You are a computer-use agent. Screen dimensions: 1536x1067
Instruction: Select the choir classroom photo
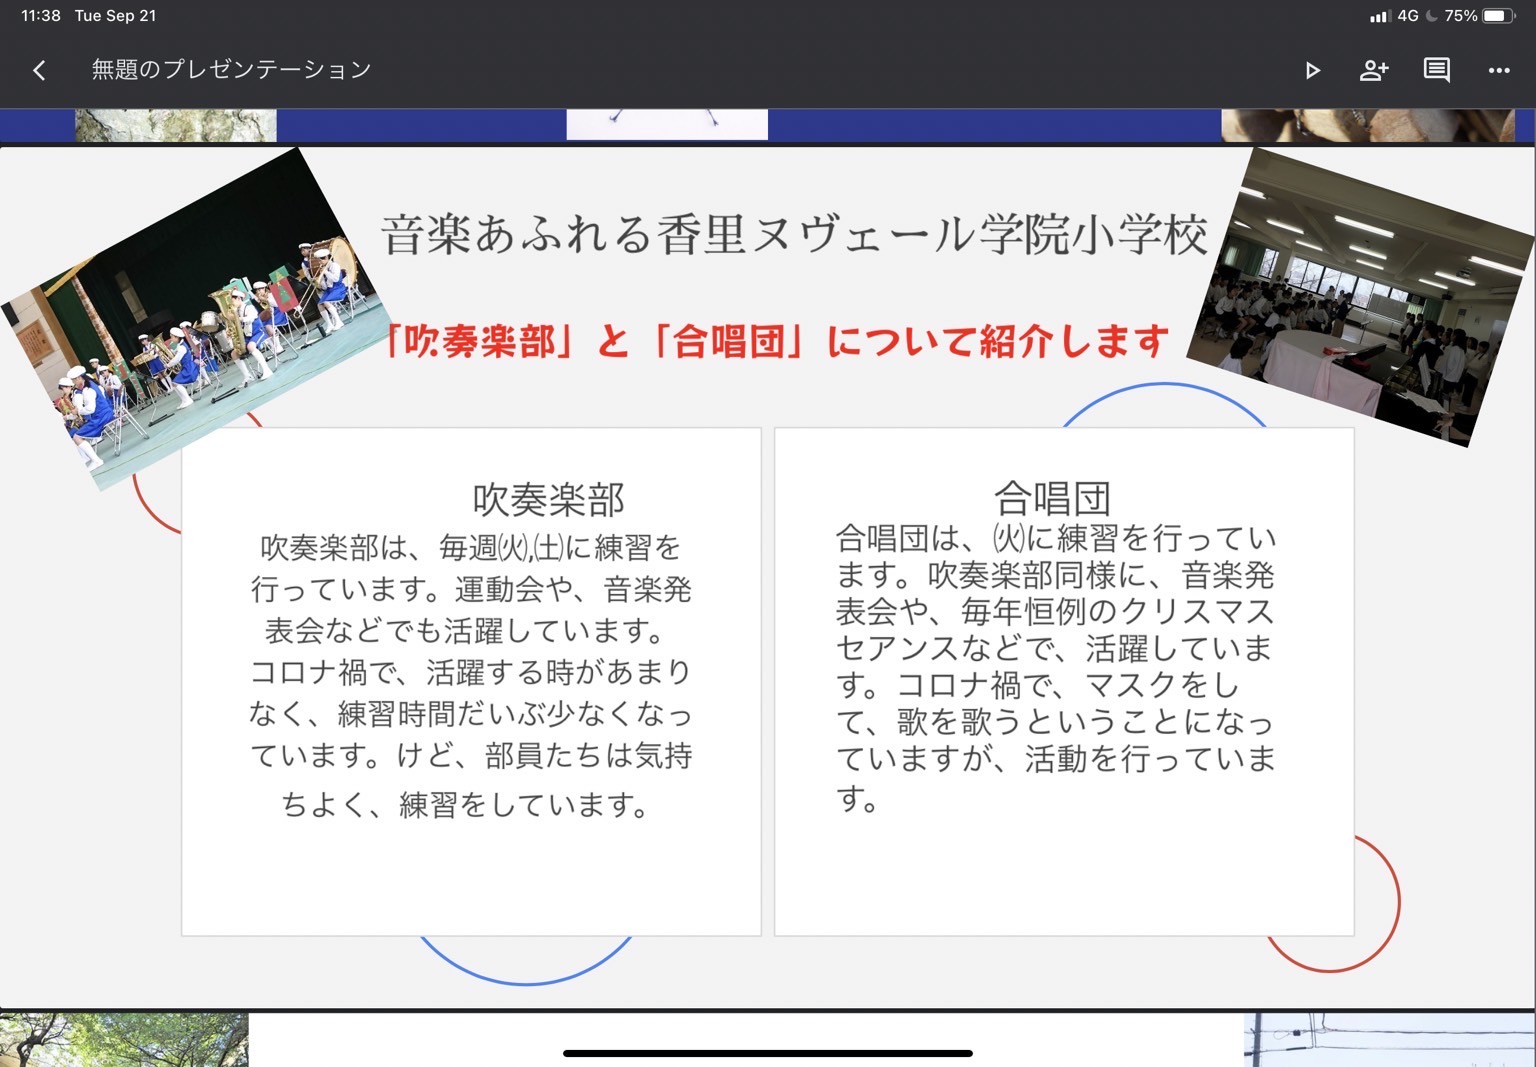tap(1362, 298)
